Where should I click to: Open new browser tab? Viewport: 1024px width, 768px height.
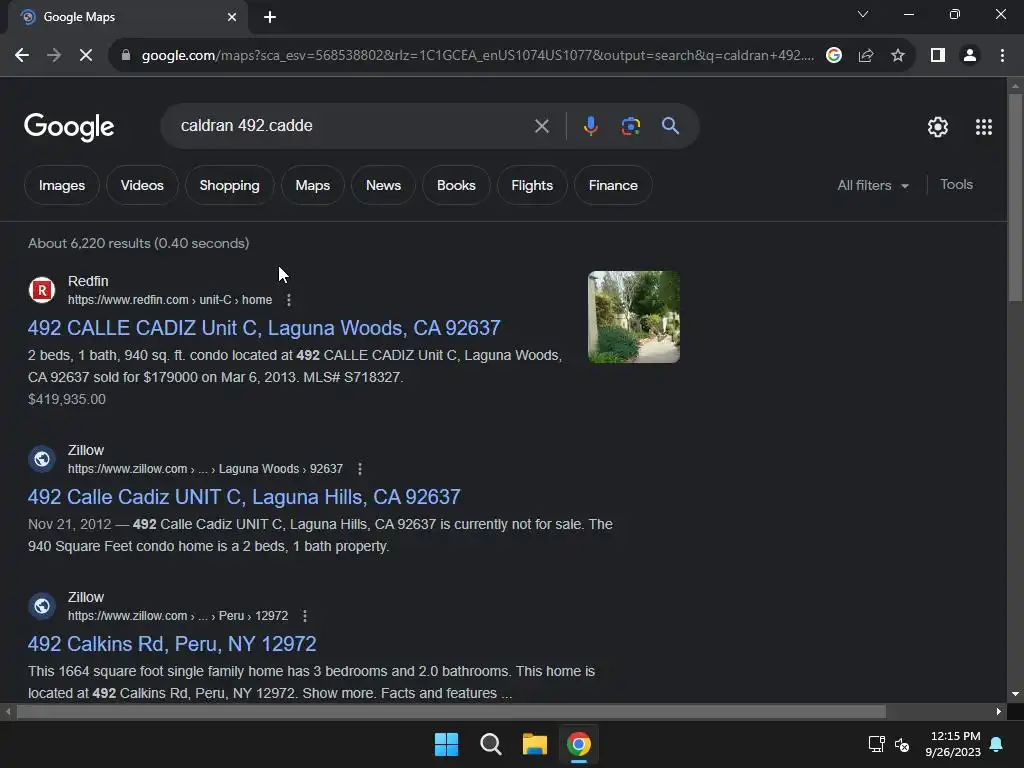270,17
